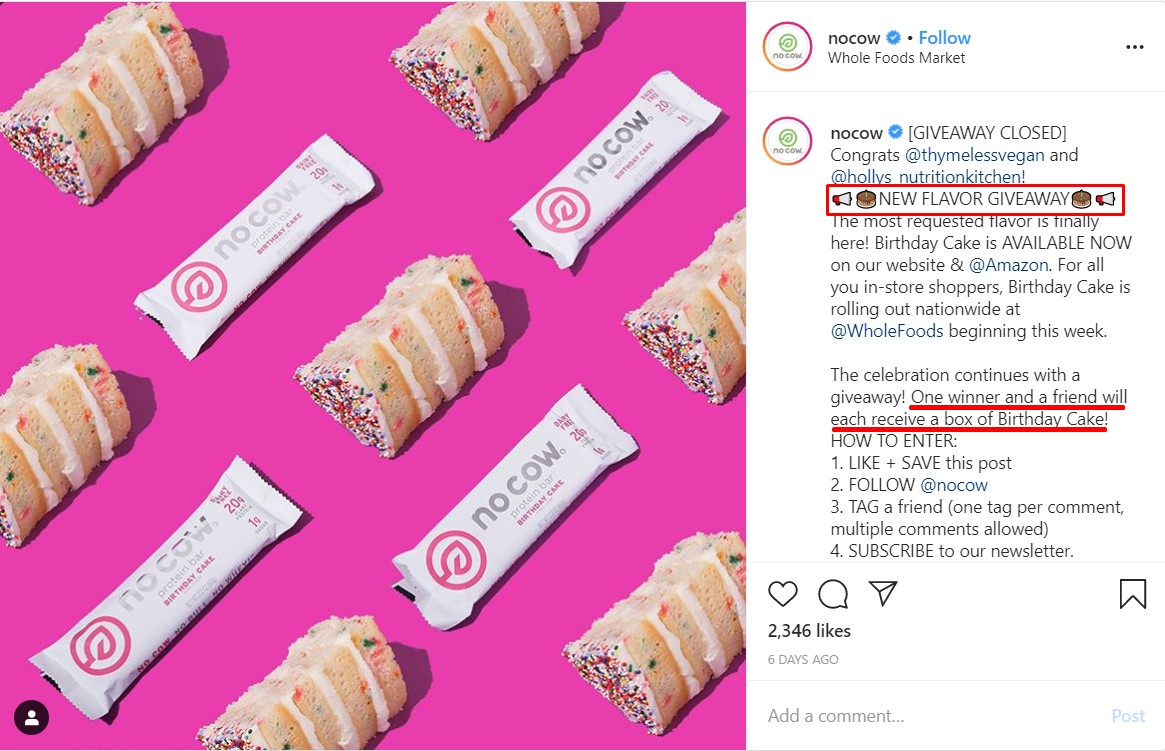Screen dimensions: 1165x751
Task: Like the post with the heart icon
Action: (782, 594)
